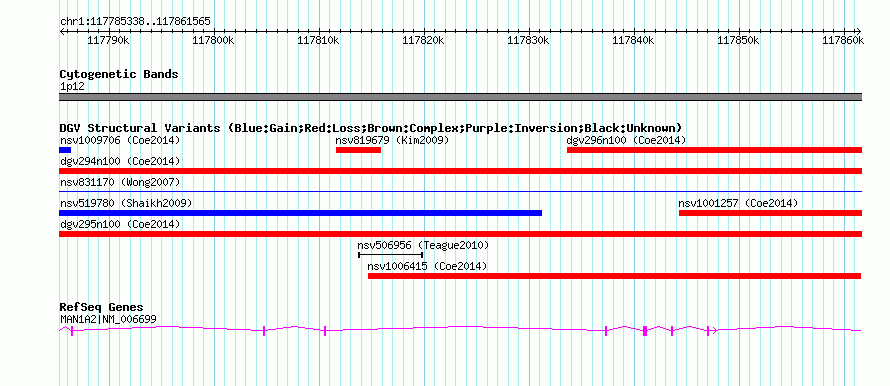Open the dgv296n100 (Coe2014) label

[x=626, y=140]
